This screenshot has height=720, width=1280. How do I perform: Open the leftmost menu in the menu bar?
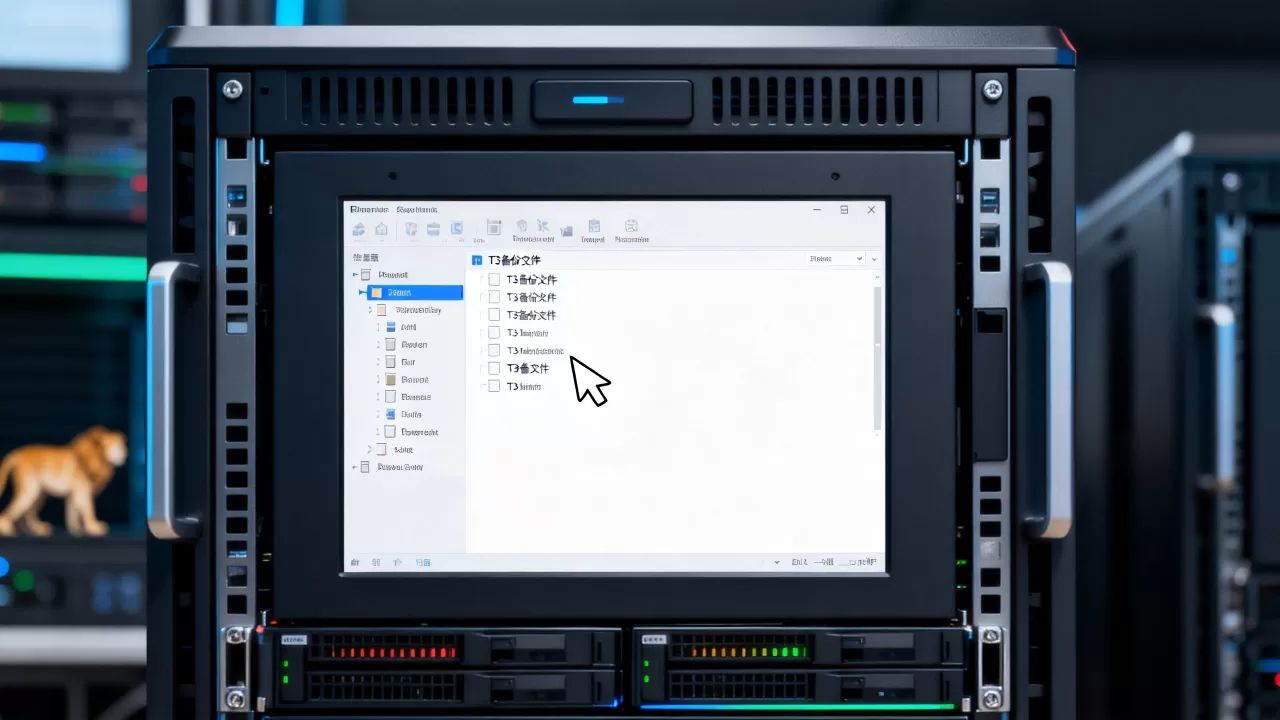coord(369,210)
